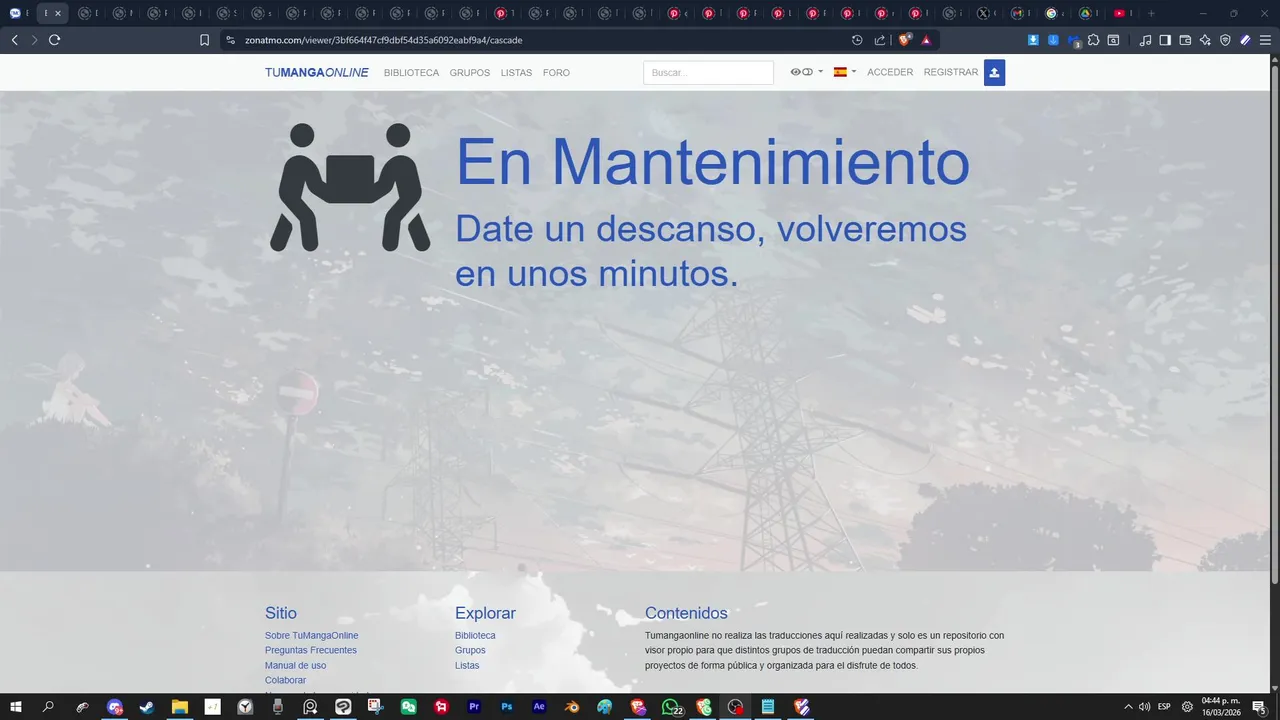Show hidden system tray icons

1128,707
